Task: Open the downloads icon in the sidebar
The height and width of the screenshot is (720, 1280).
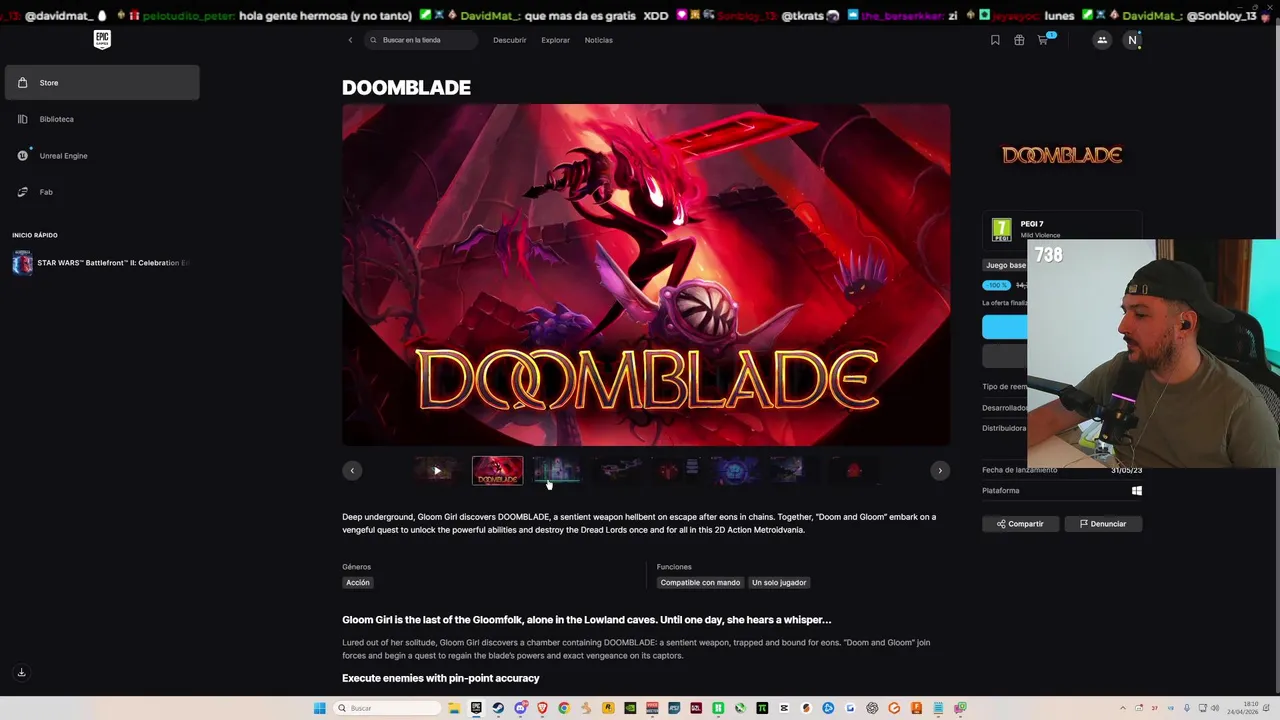Action: [21, 673]
